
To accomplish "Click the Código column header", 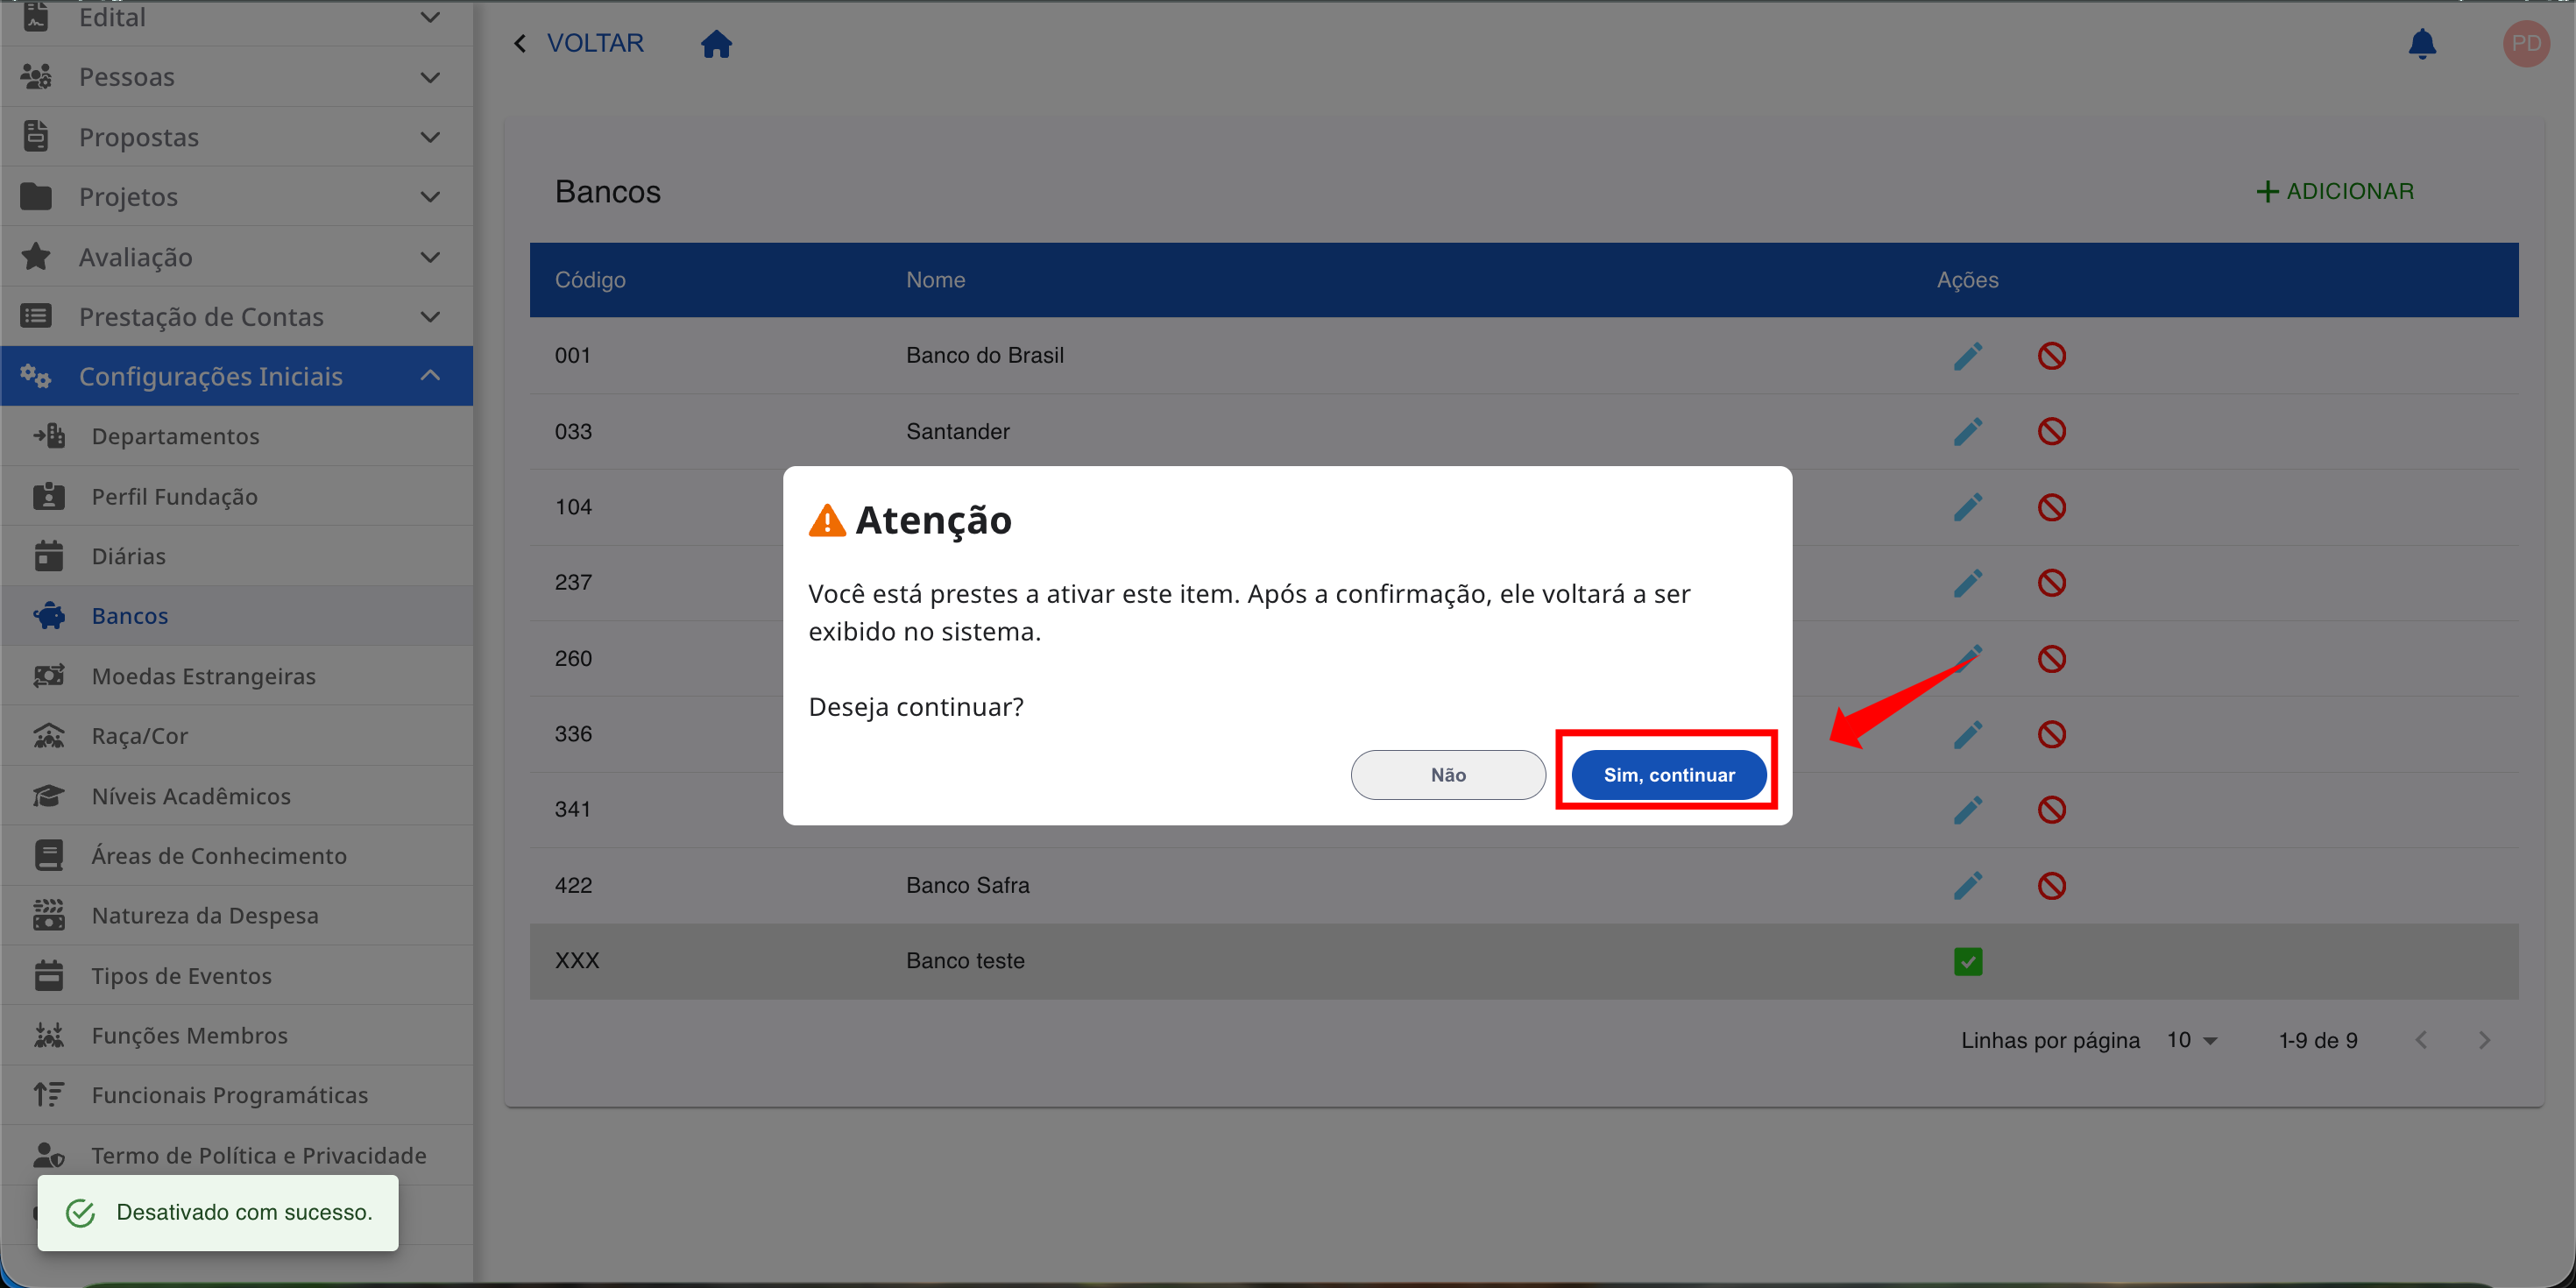I will [590, 280].
